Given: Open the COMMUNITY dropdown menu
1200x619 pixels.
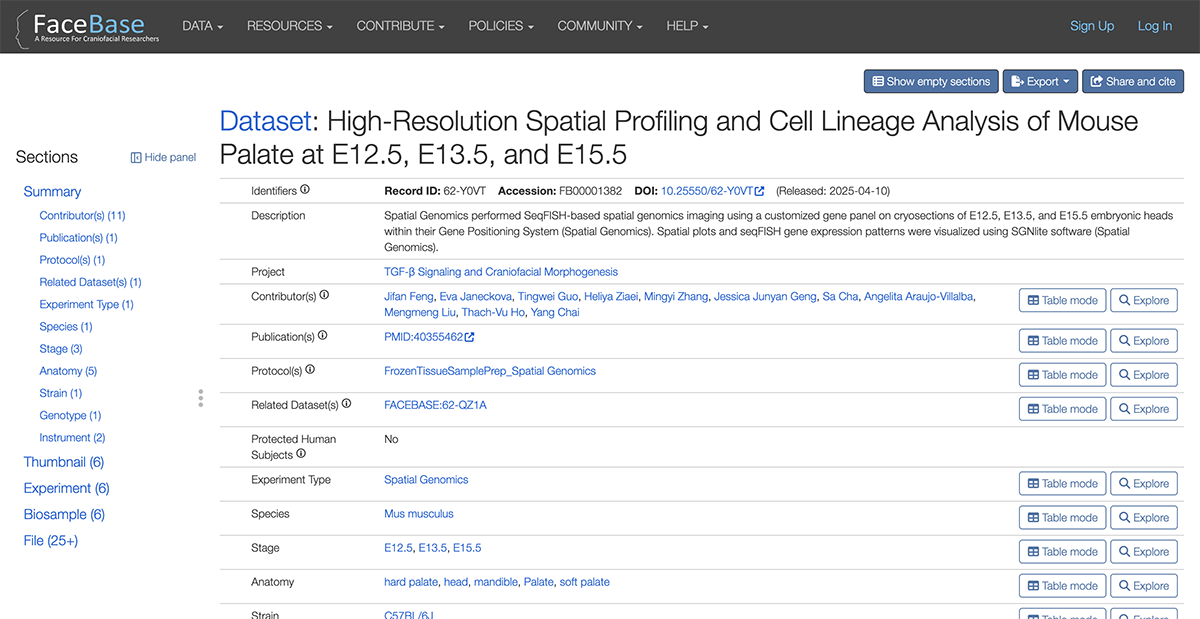Looking at the screenshot, I should 599,26.
